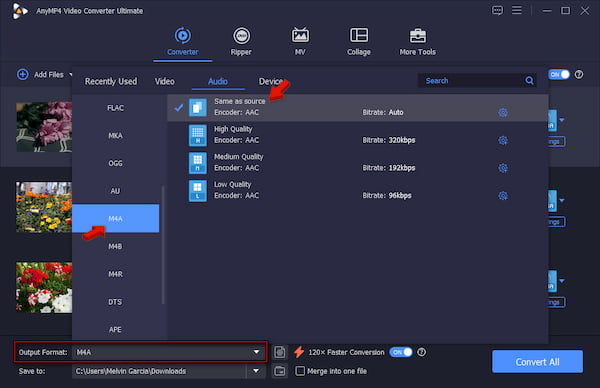Select MKA format in list

coord(116,135)
